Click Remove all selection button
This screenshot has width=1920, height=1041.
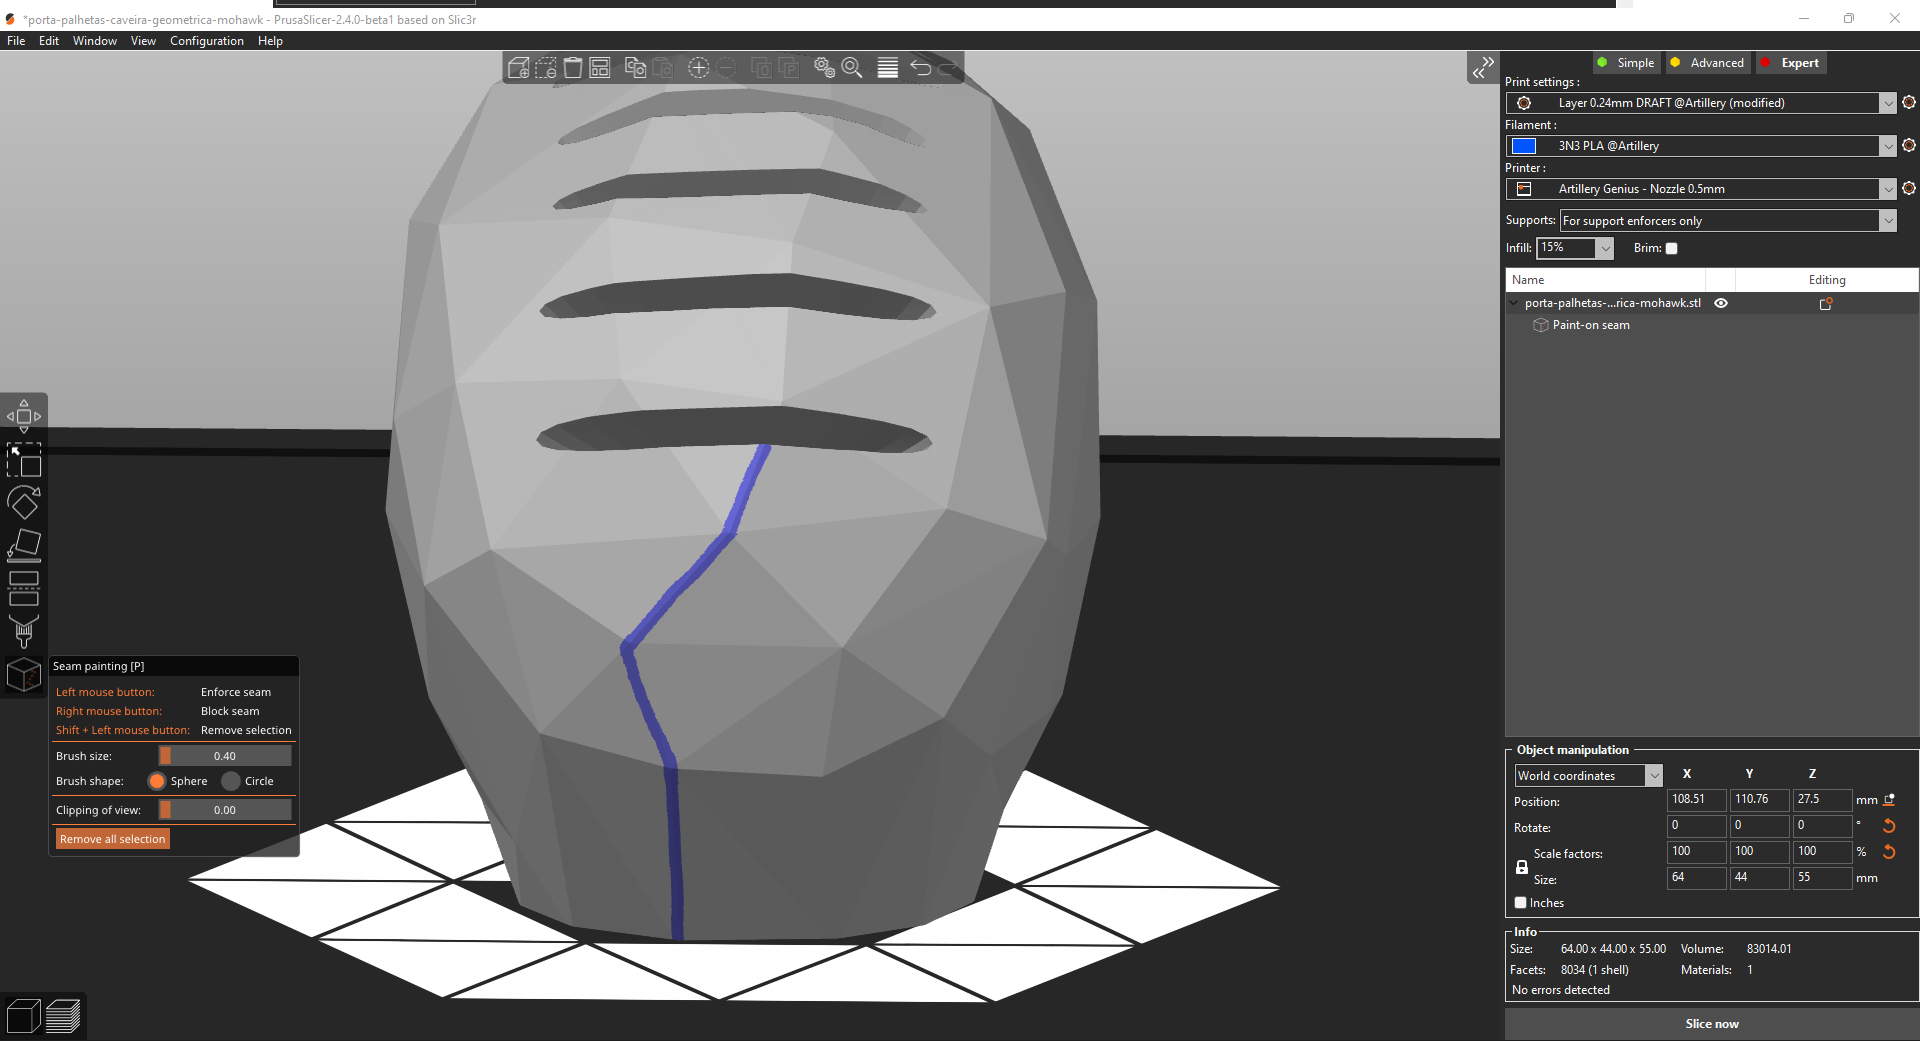[112, 839]
